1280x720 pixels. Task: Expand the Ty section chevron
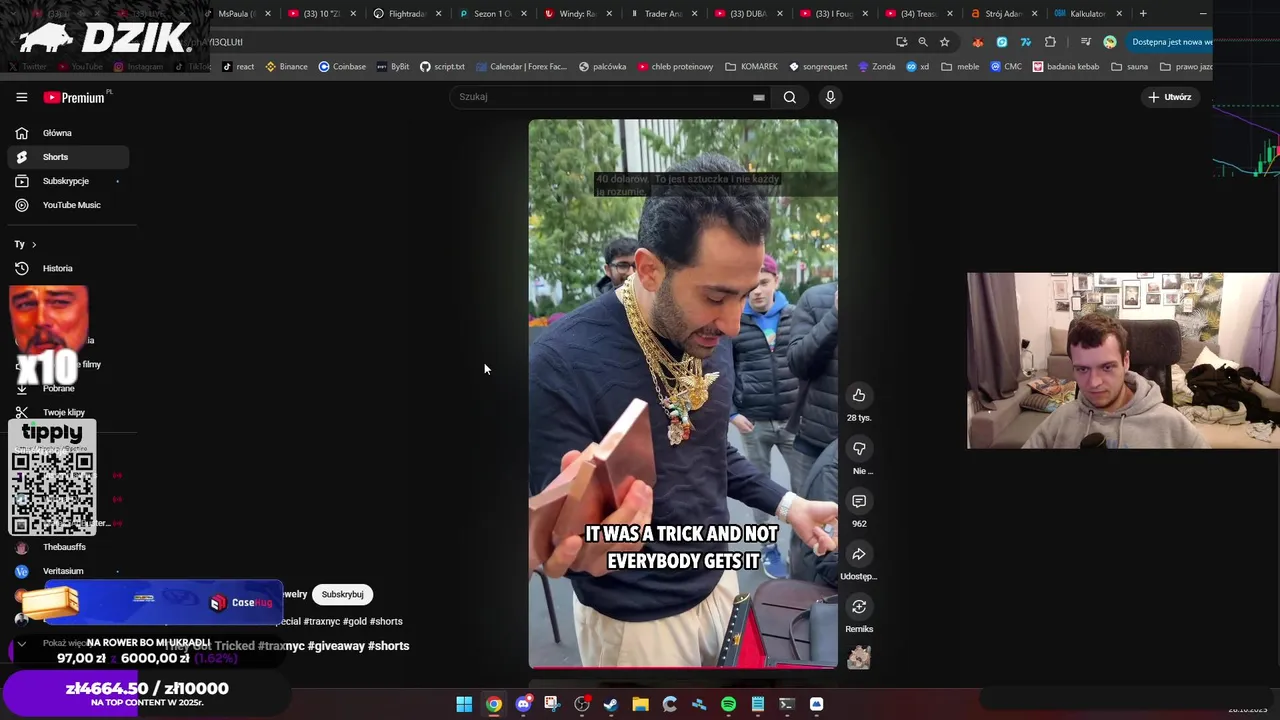(34, 244)
